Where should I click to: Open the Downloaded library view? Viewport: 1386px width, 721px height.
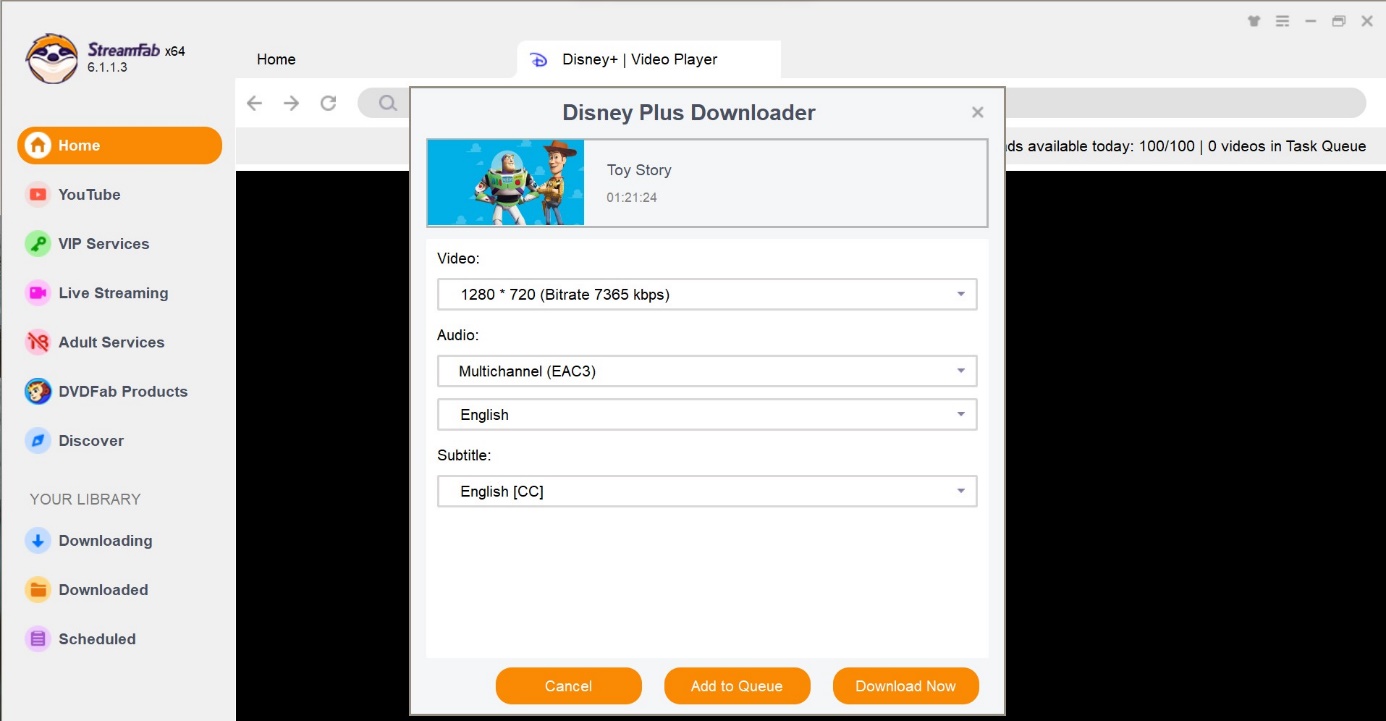point(103,589)
